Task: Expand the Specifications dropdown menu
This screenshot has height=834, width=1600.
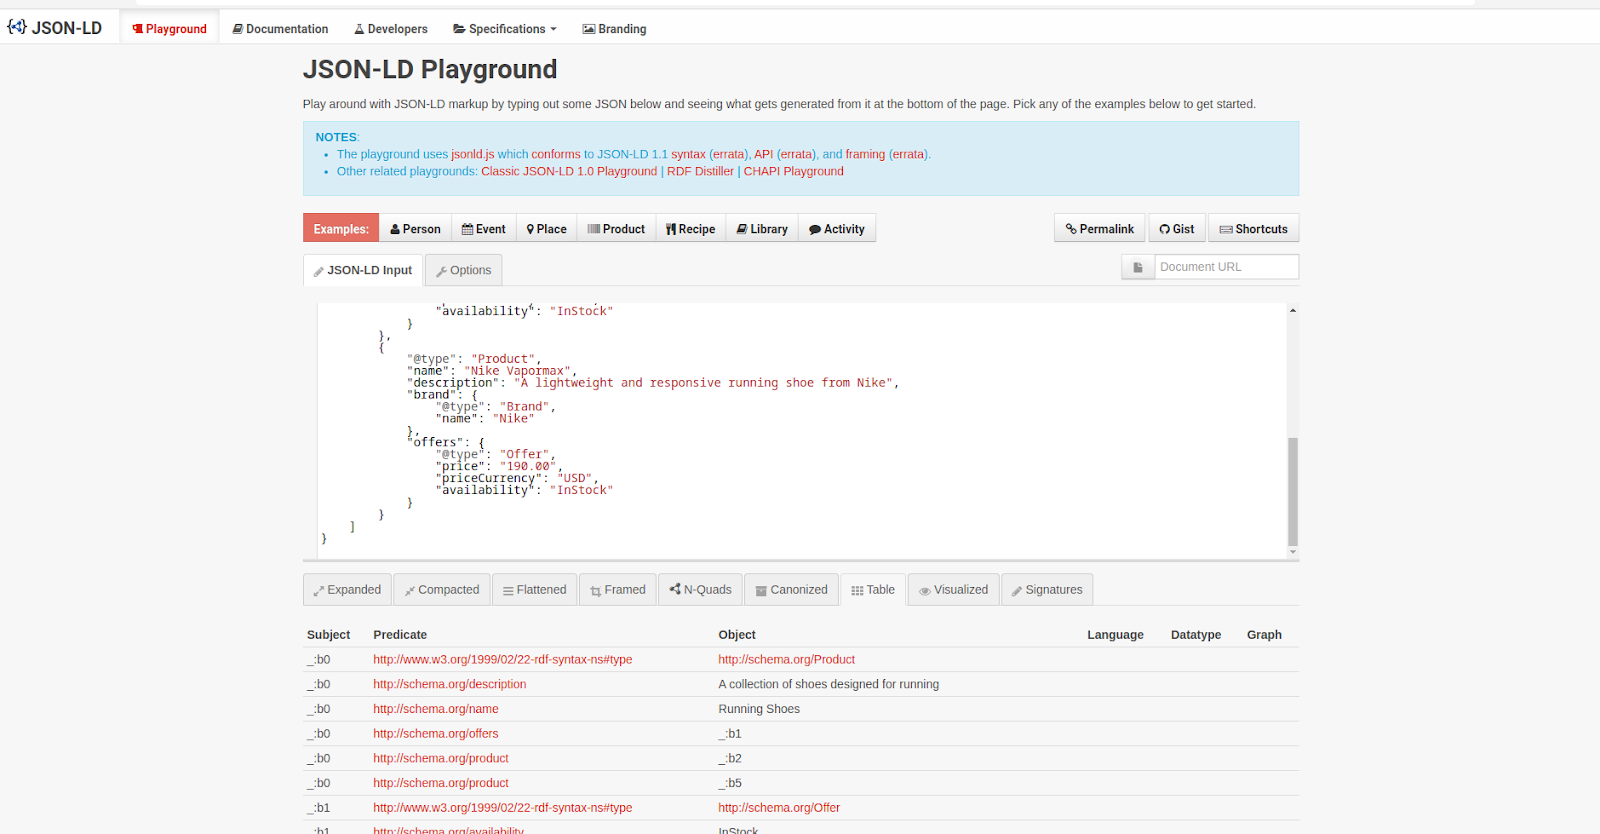Action: point(505,29)
